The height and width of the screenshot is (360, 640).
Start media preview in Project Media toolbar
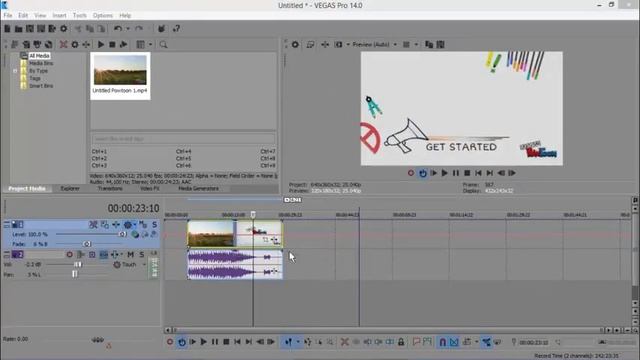(x=101, y=44)
